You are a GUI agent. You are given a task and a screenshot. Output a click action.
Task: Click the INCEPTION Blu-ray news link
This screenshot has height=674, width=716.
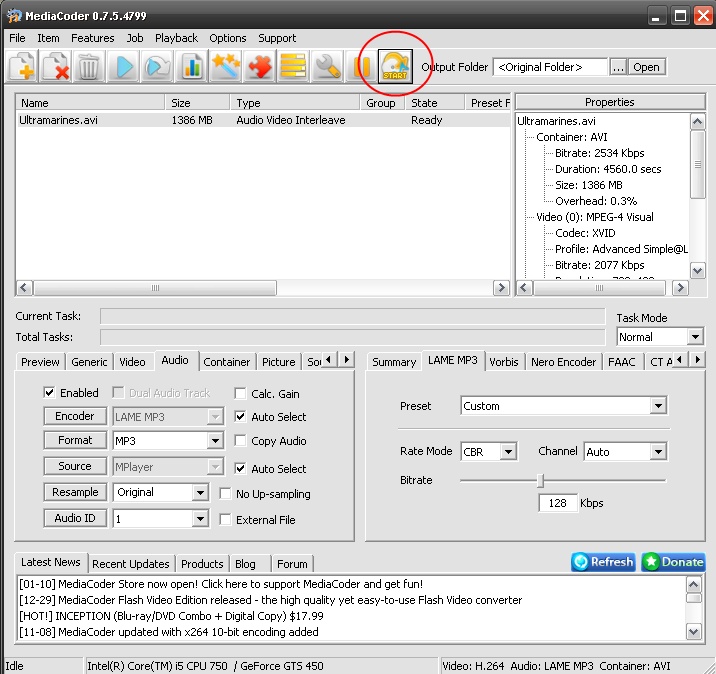tap(171, 616)
